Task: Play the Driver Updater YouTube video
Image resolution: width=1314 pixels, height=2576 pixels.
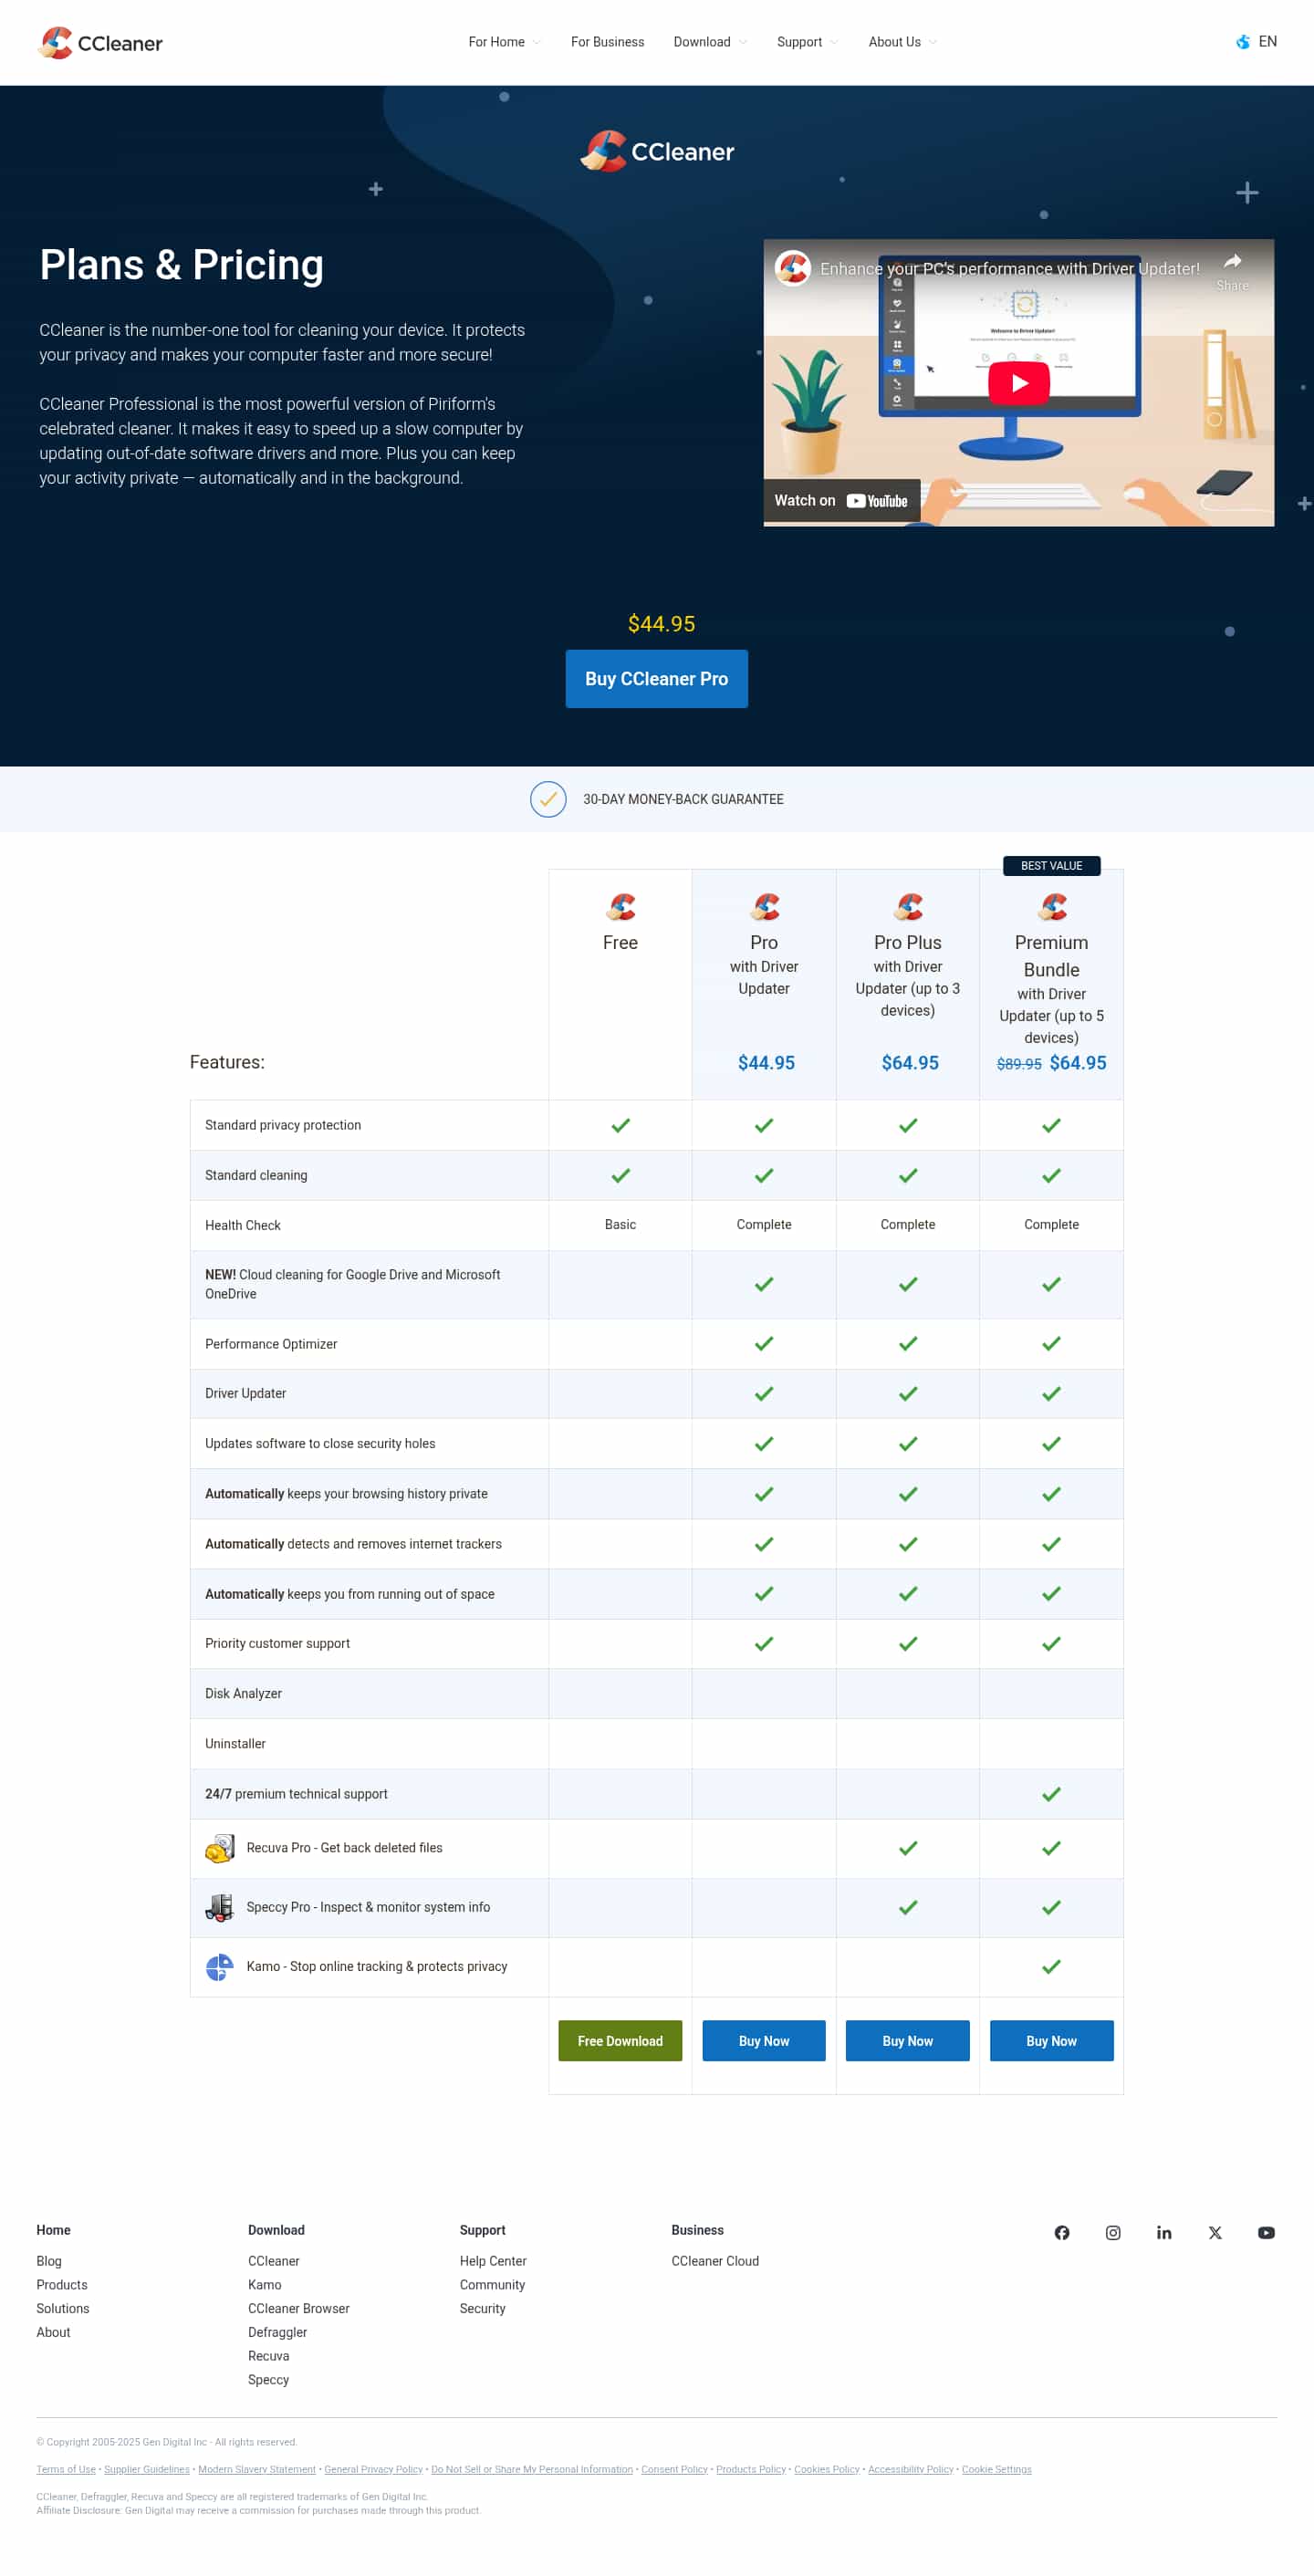Action: [1018, 383]
